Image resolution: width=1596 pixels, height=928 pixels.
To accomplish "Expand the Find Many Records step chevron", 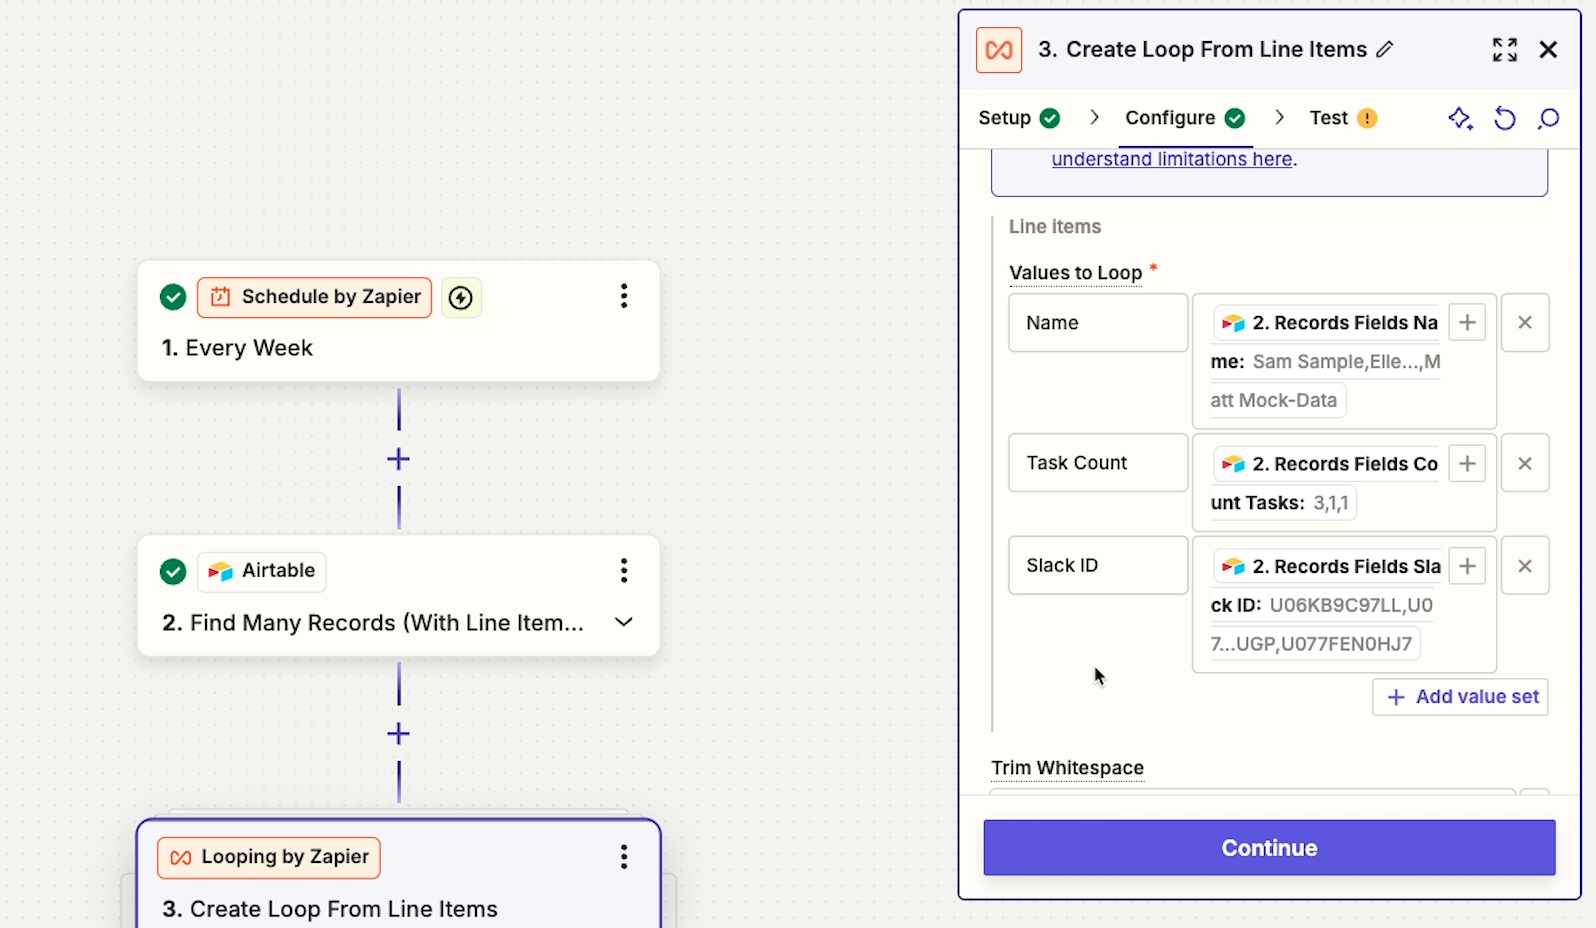I will point(624,622).
